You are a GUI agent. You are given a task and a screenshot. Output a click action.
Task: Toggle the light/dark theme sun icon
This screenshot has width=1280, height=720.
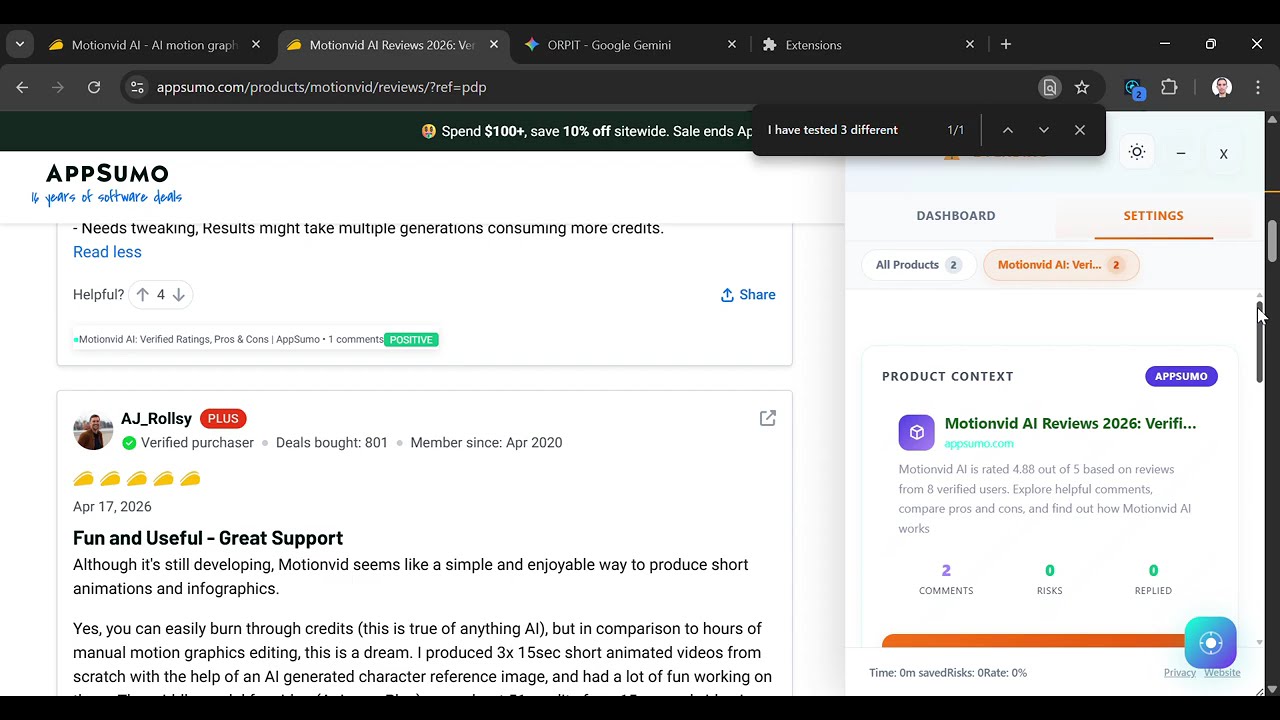(x=1137, y=152)
